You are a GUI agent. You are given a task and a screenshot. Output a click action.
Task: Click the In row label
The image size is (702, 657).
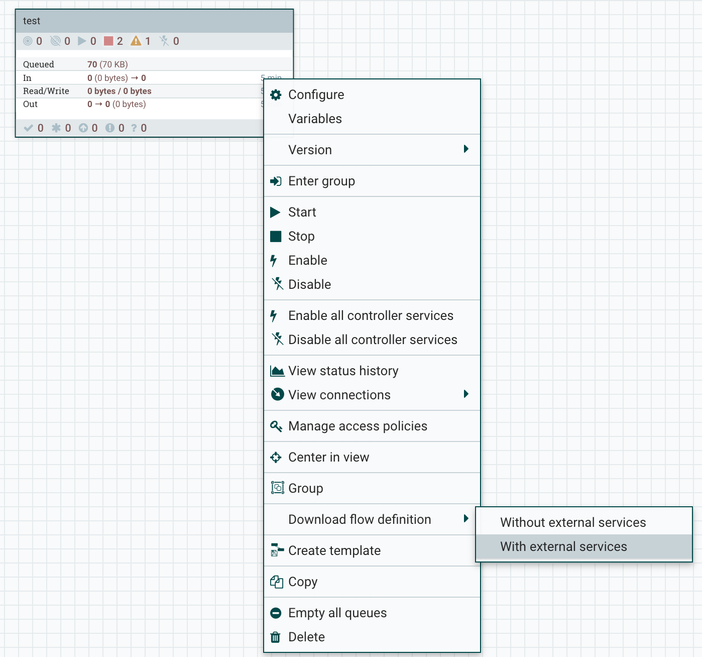27,78
